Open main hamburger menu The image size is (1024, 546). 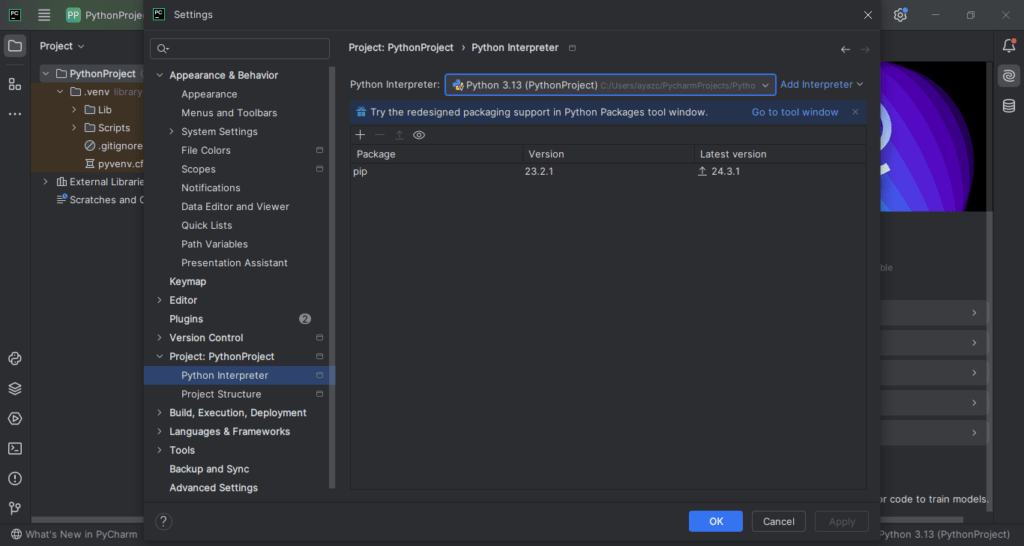pyautogui.click(x=44, y=14)
